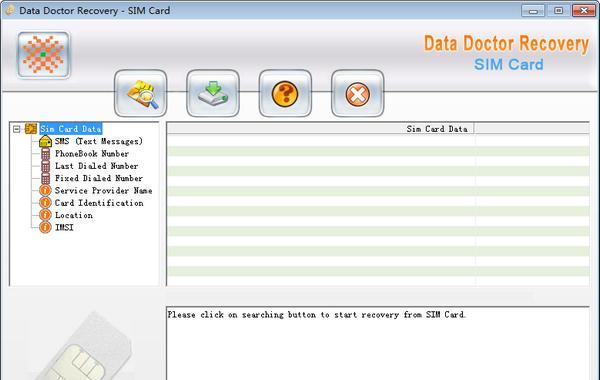The image size is (600, 380).
Task: Maximize the Data Doctor Recovery window
Action: (x=558, y=10)
